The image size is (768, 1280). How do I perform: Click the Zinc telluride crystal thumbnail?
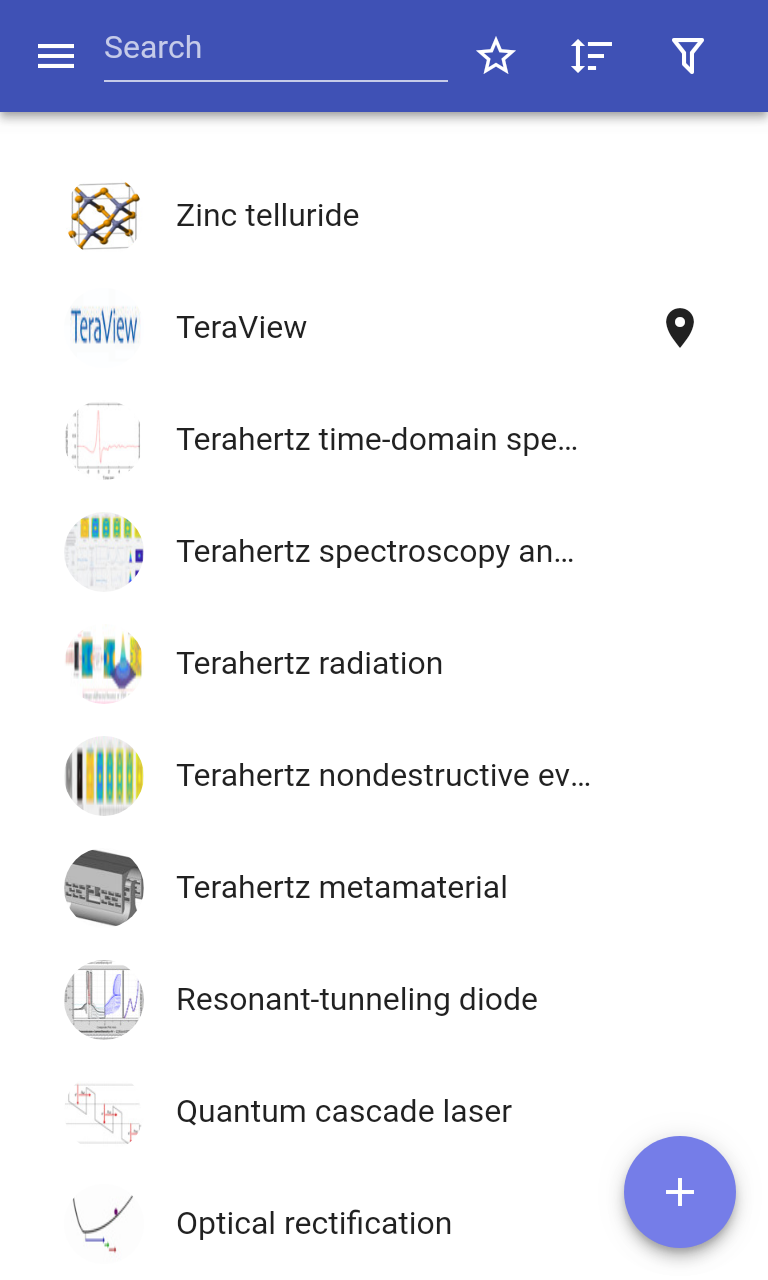click(104, 216)
